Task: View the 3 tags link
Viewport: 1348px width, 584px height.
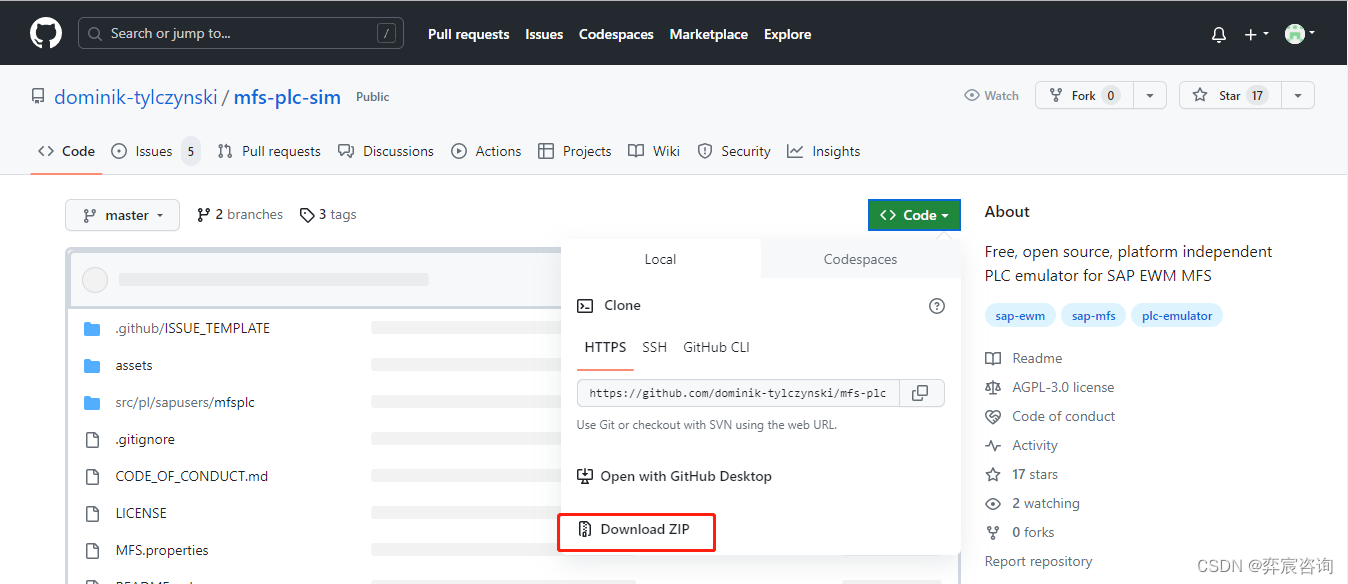Action: [x=328, y=215]
